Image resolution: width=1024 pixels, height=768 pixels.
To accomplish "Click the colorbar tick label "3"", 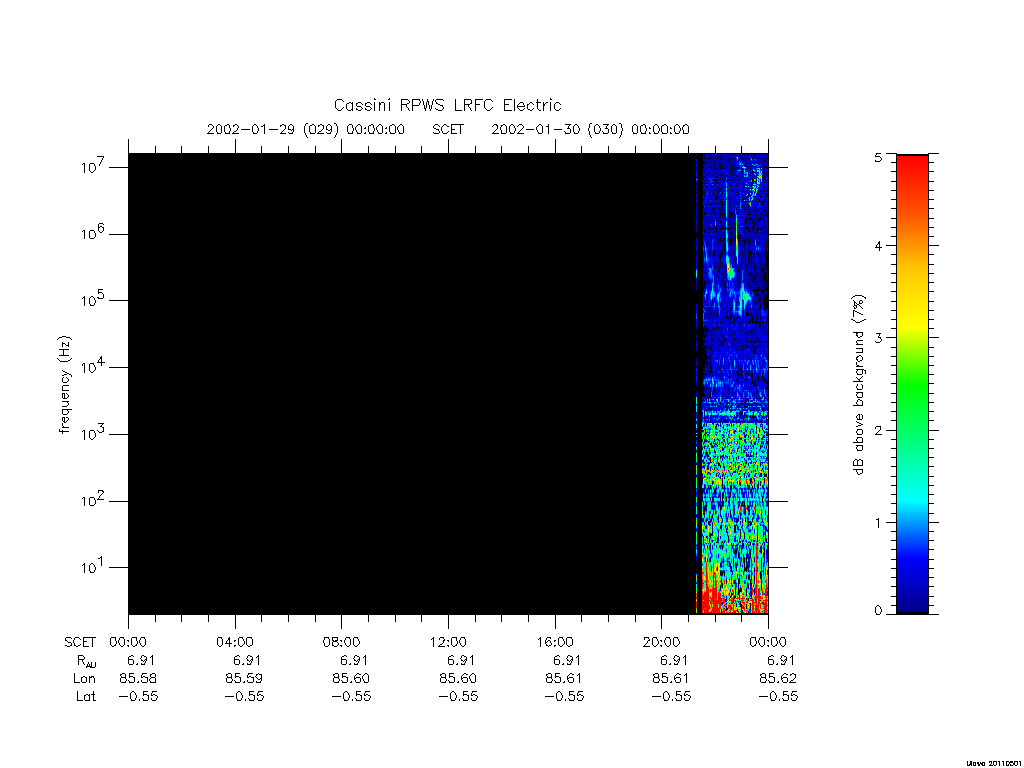I will tap(878, 338).
